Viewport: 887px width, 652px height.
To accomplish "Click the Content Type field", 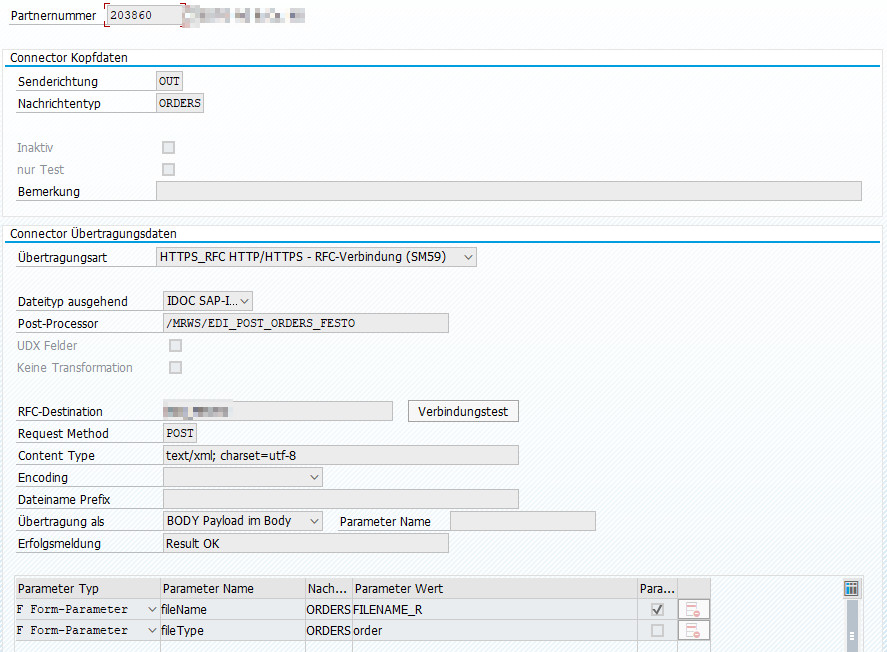I will point(340,456).
